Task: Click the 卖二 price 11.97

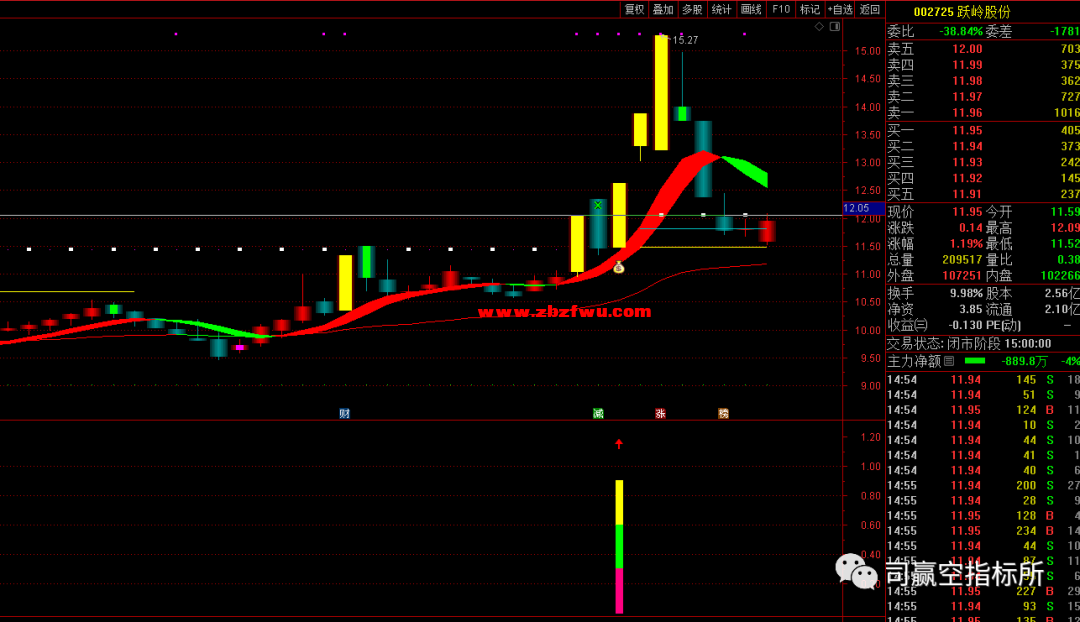Action: click(x=967, y=96)
